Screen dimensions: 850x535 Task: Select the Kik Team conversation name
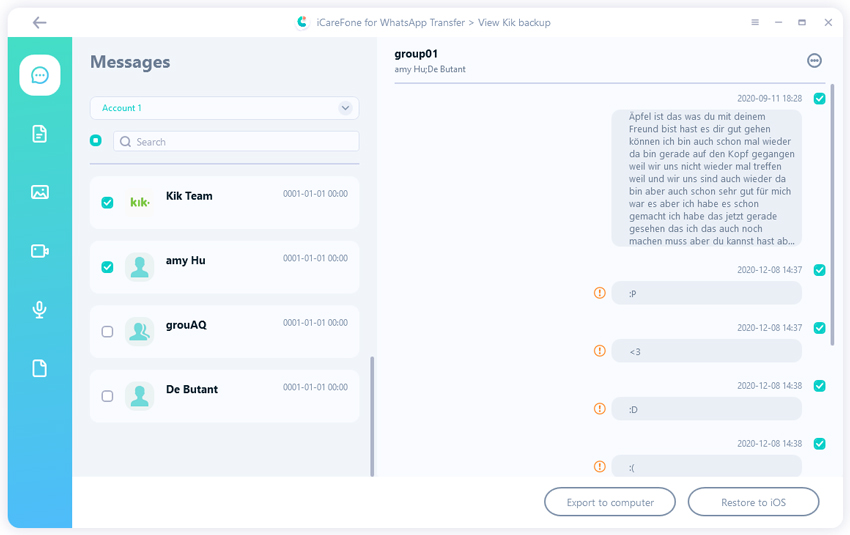[x=189, y=196]
